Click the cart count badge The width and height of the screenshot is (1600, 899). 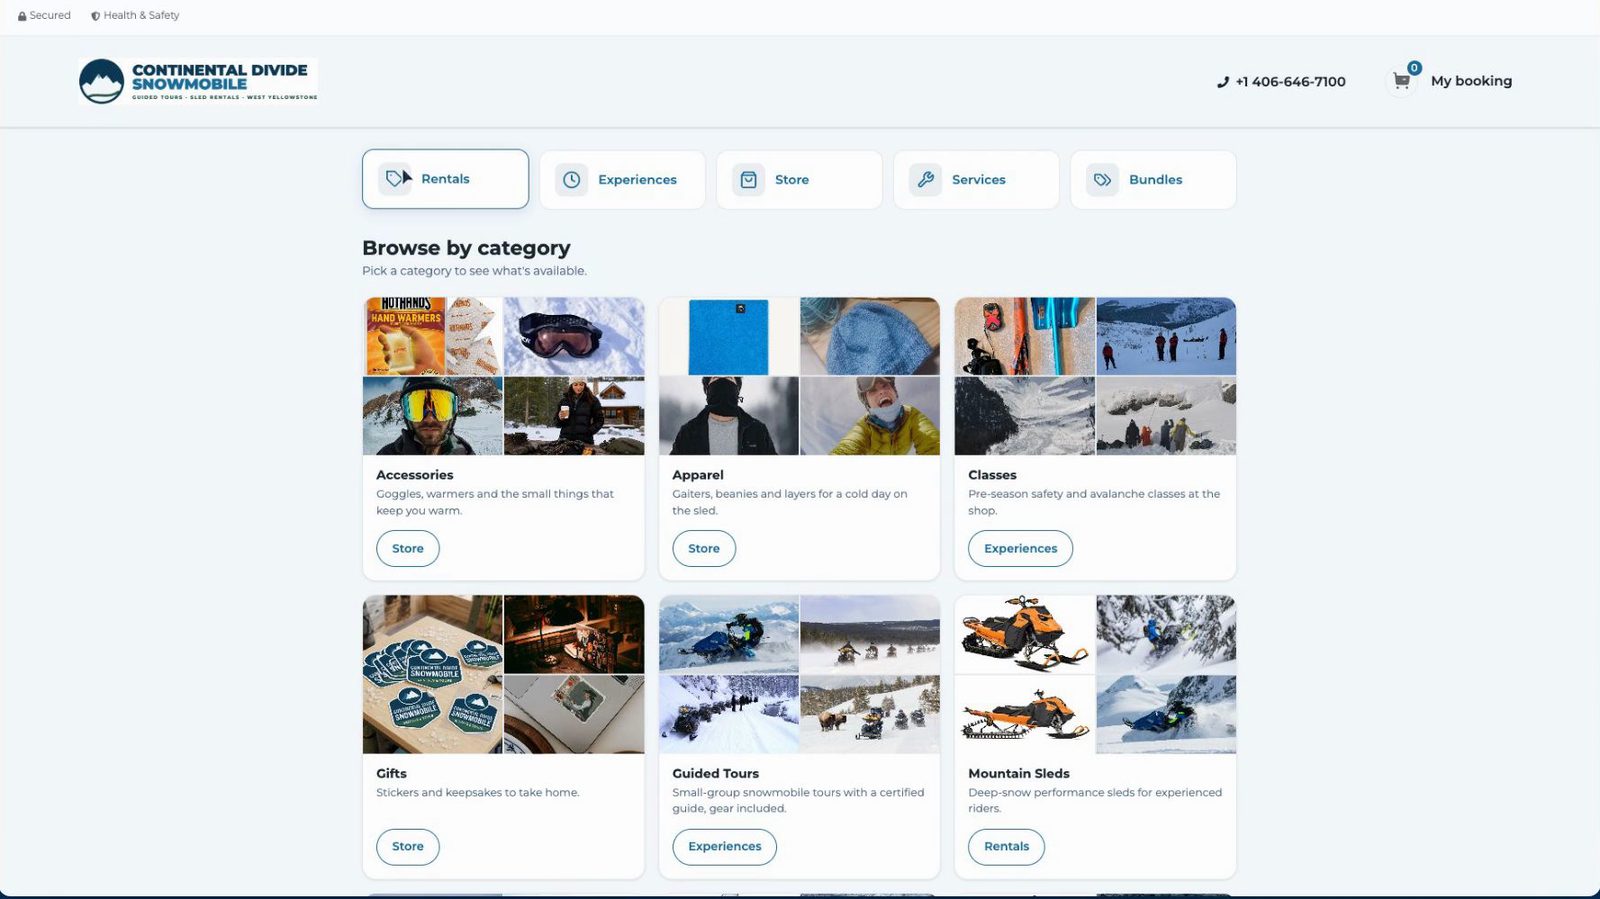click(1414, 68)
